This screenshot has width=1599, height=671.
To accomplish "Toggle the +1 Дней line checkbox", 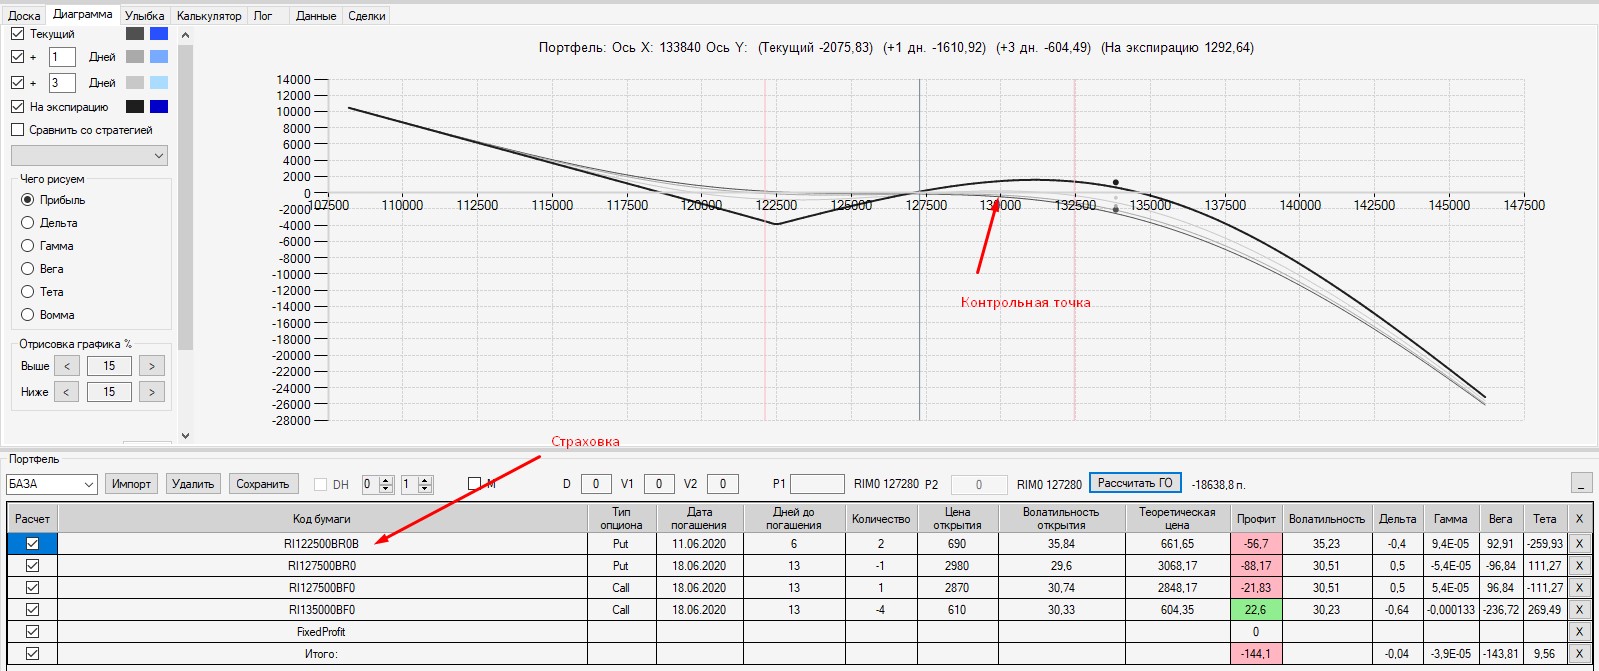I will [17, 57].
